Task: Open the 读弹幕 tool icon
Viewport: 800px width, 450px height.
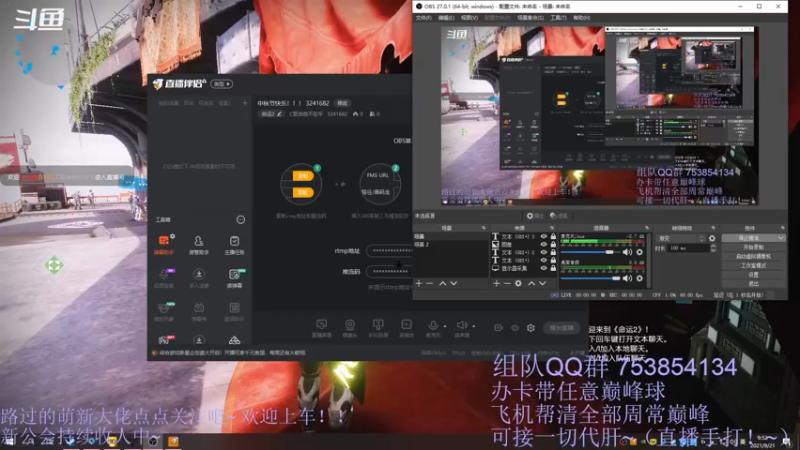Action: pos(234,278)
